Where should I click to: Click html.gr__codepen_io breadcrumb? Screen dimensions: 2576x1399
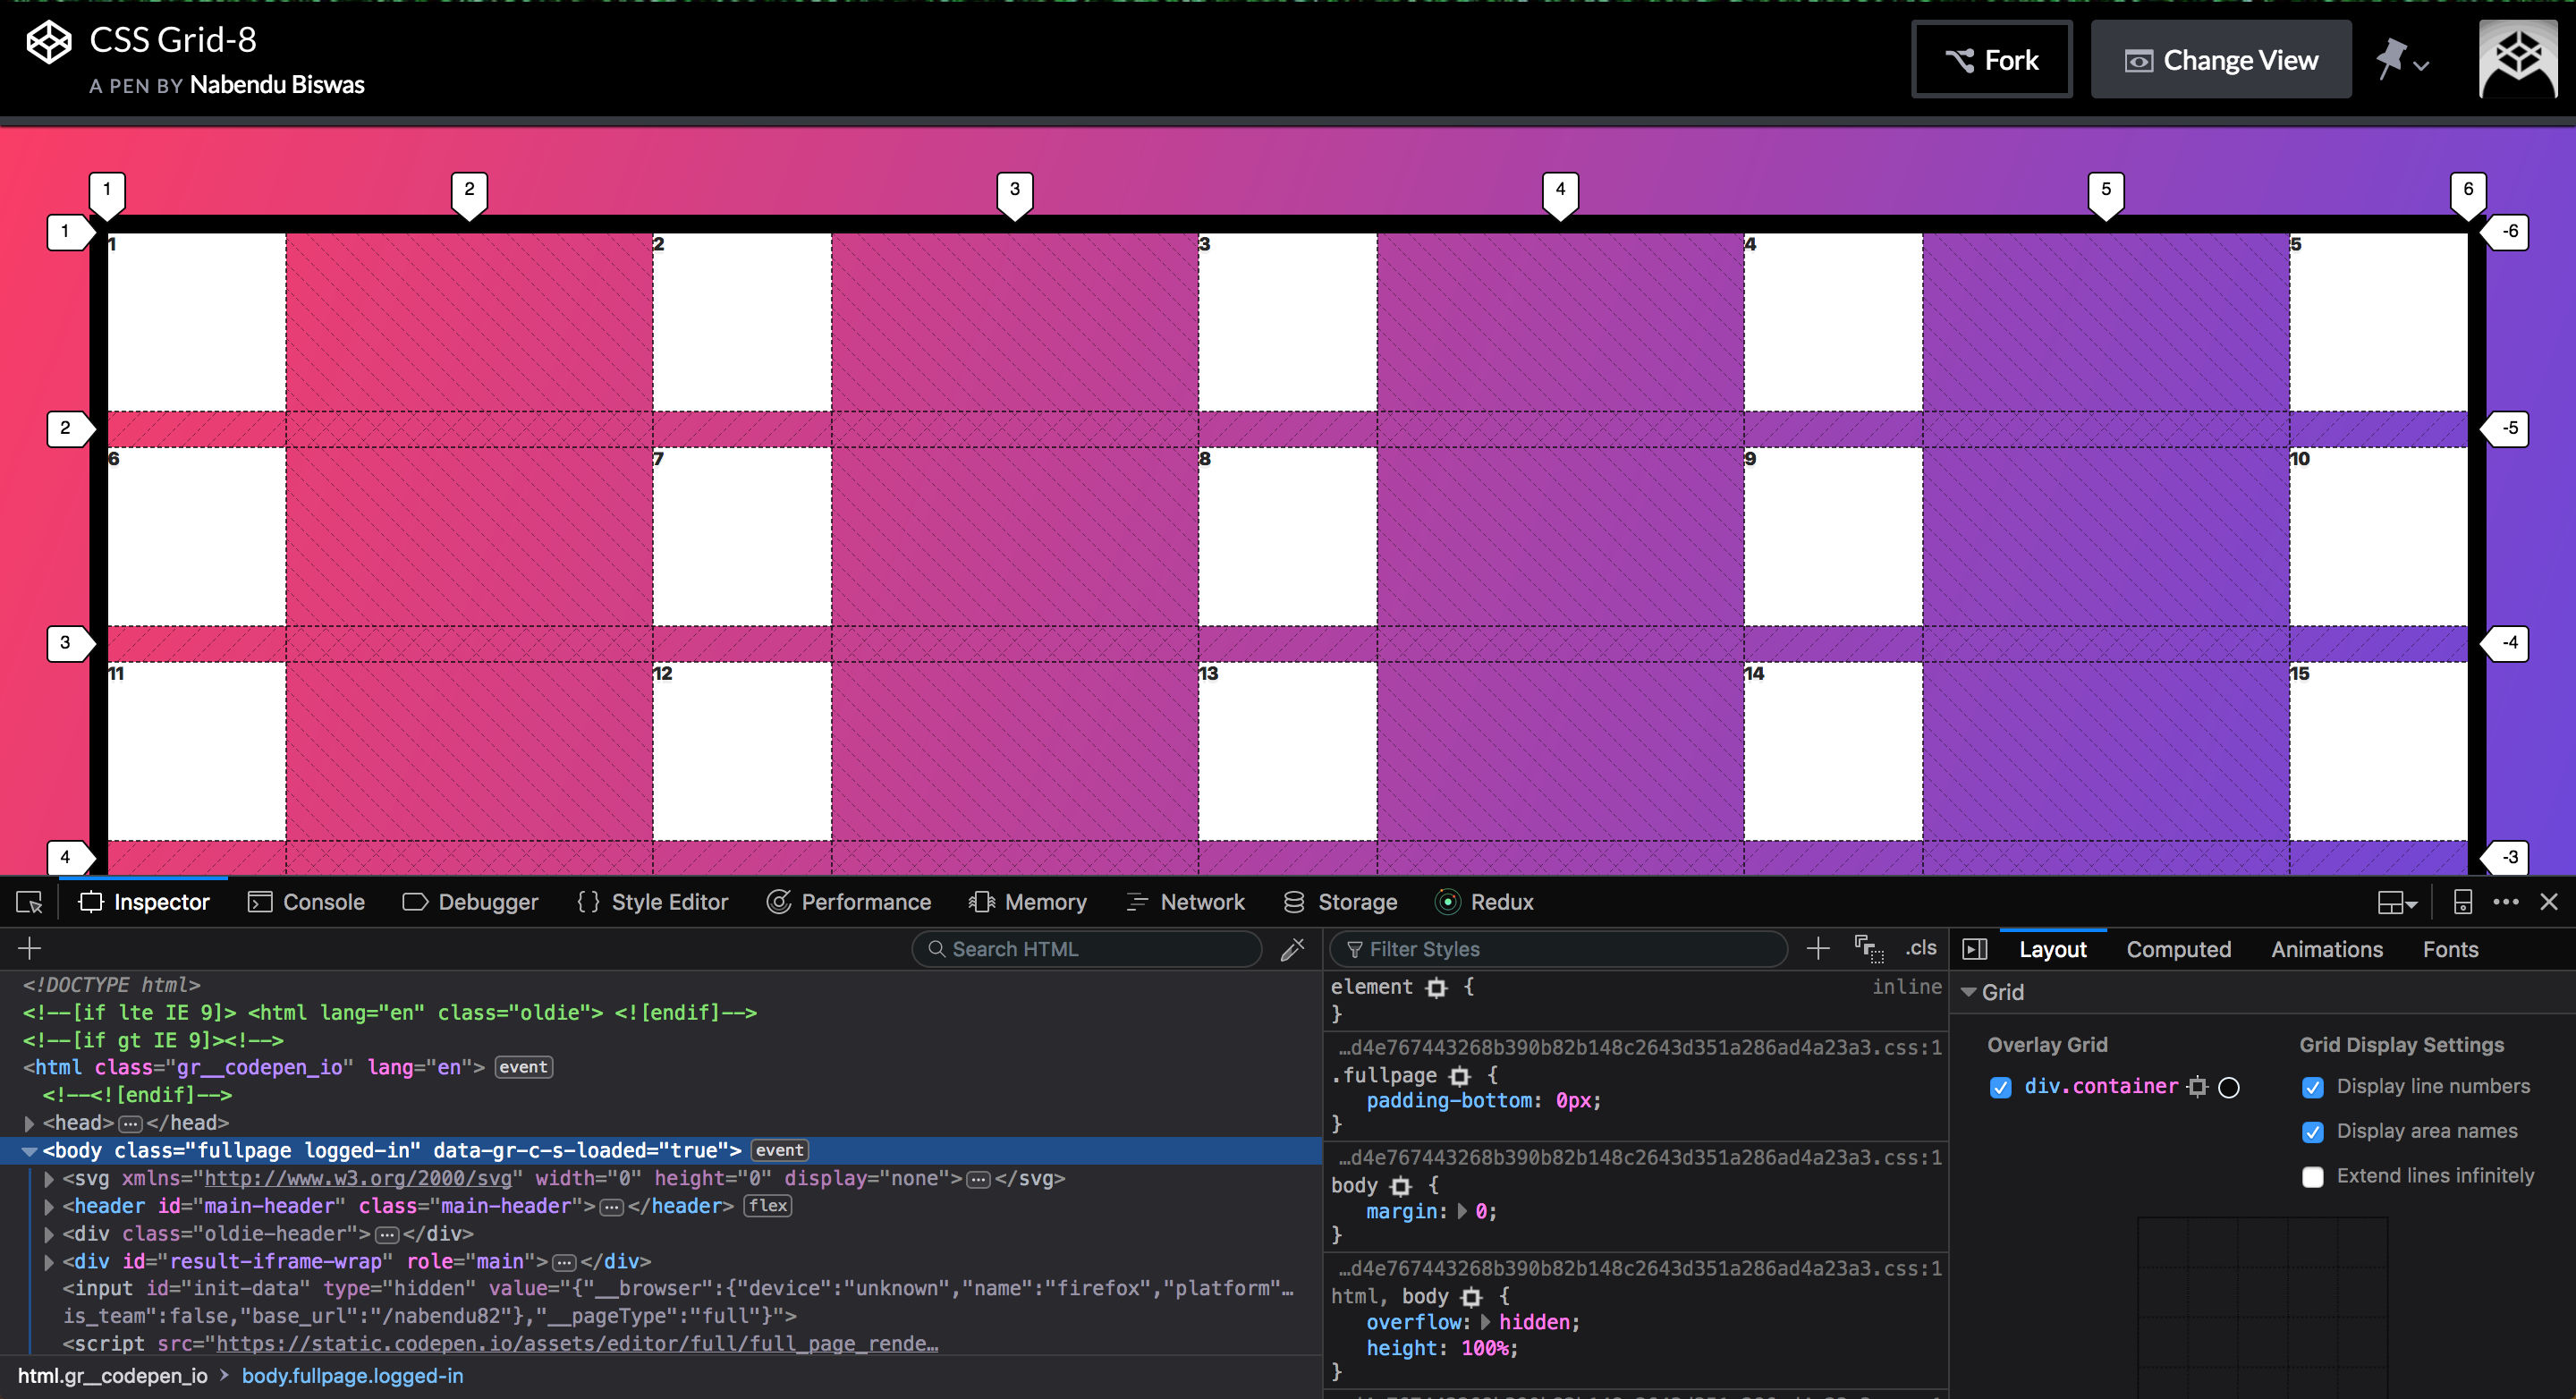pyautogui.click(x=113, y=1376)
